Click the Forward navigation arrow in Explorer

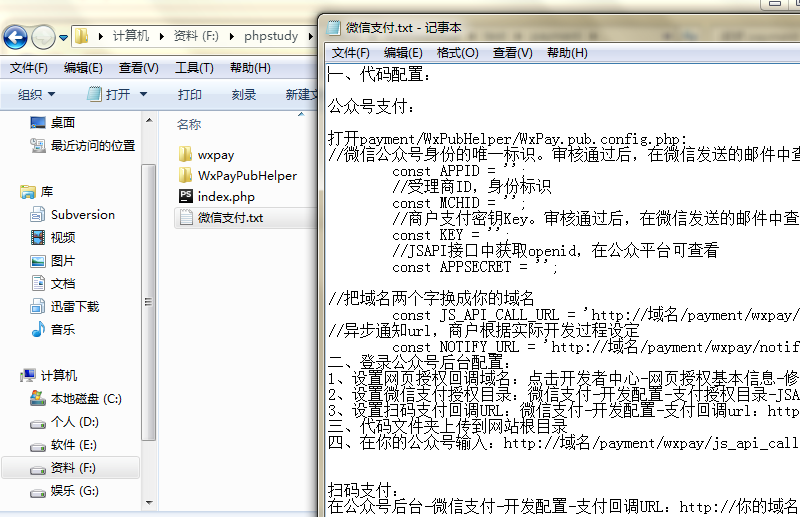43,37
